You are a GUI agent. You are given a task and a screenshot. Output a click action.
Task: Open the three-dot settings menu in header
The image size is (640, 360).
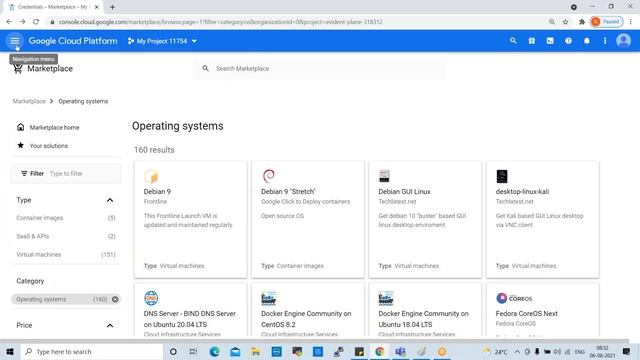pos(605,41)
